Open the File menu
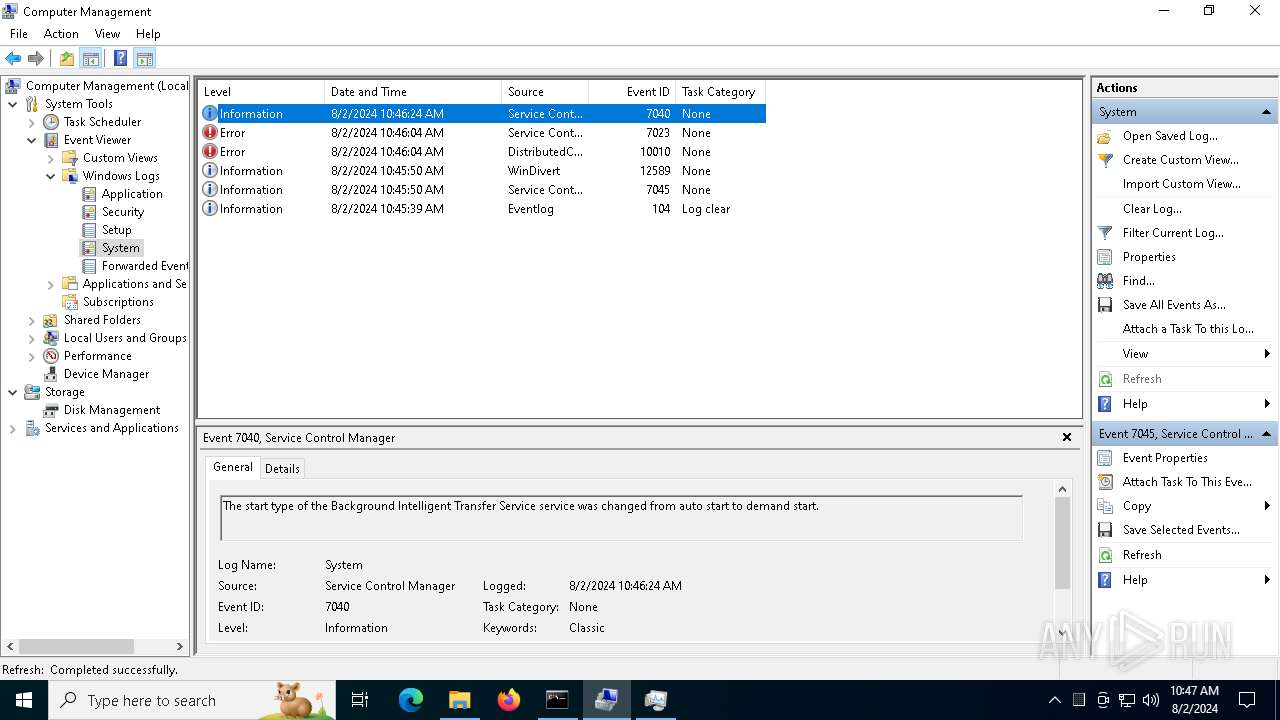This screenshot has height=720, width=1280. coord(19,34)
